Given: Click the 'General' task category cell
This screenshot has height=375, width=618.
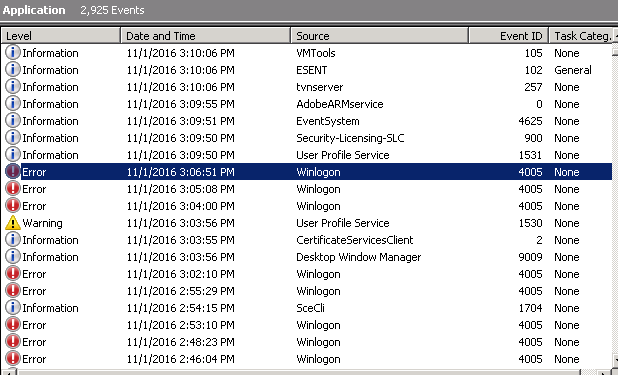Looking at the screenshot, I should [x=573, y=70].
